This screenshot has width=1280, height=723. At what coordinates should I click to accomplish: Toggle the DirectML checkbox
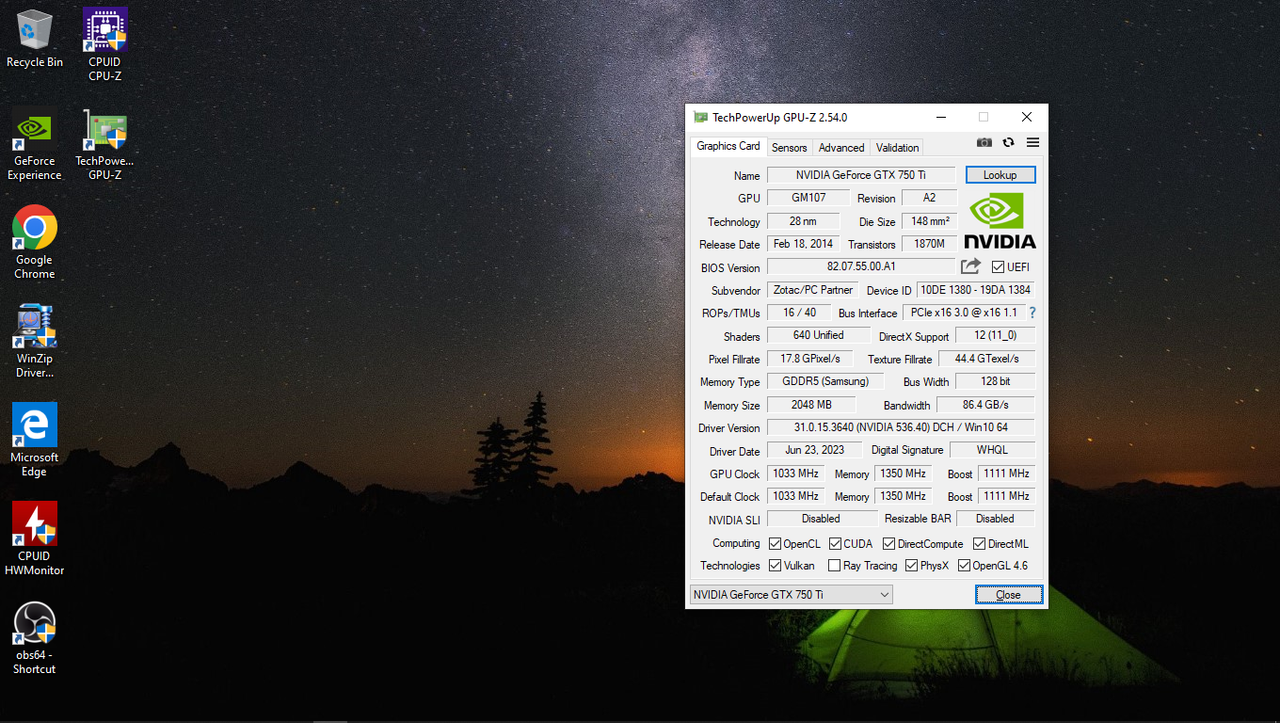tap(979, 544)
